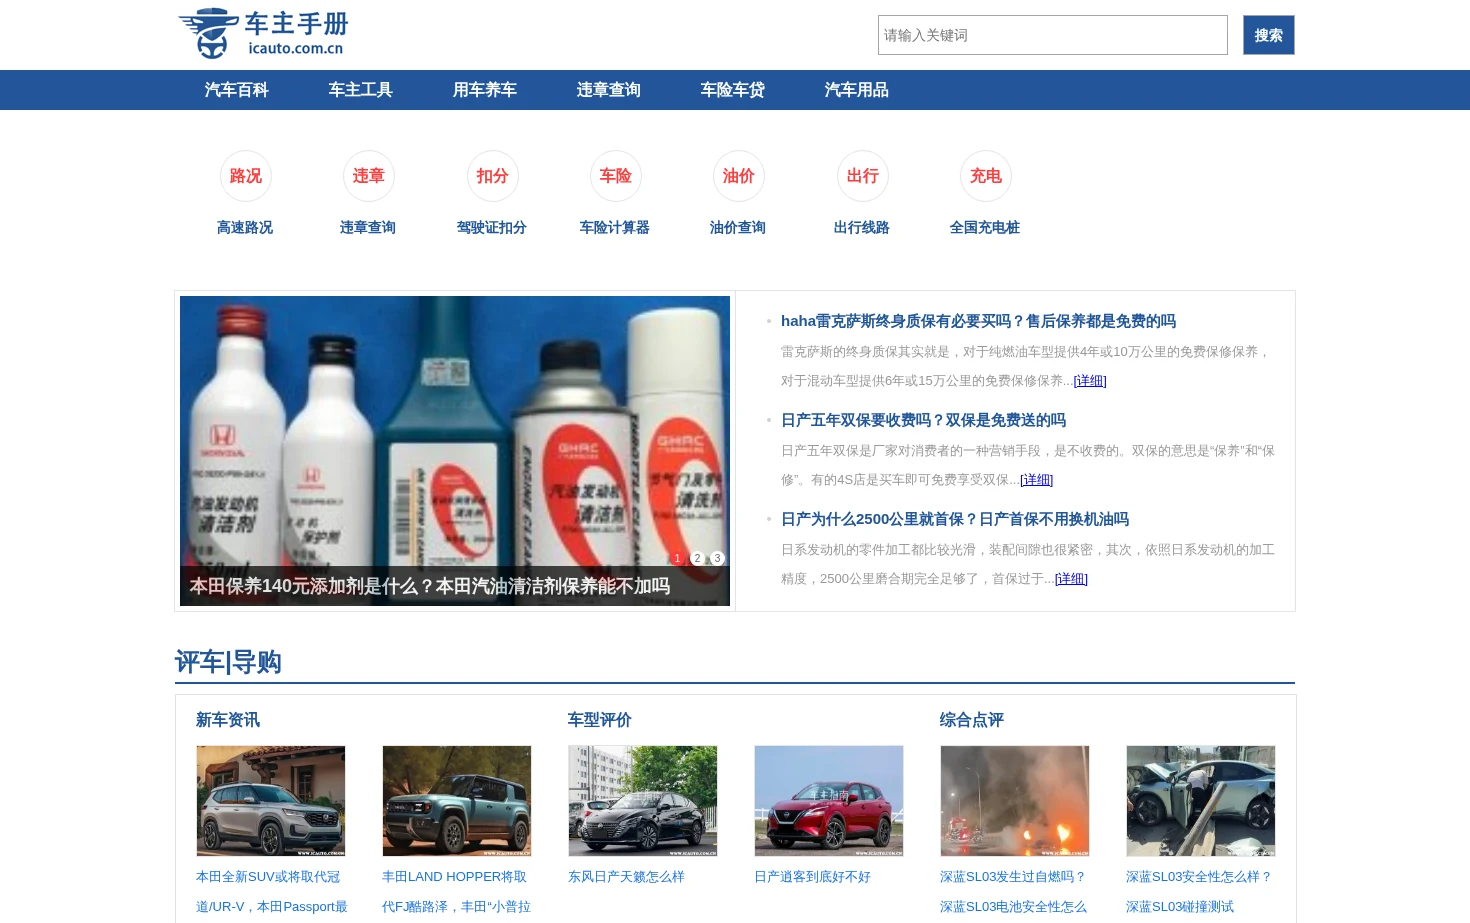Focus the keyword search input field
Viewport: 1470px width, 923px height.
[x=1053, y=35]
